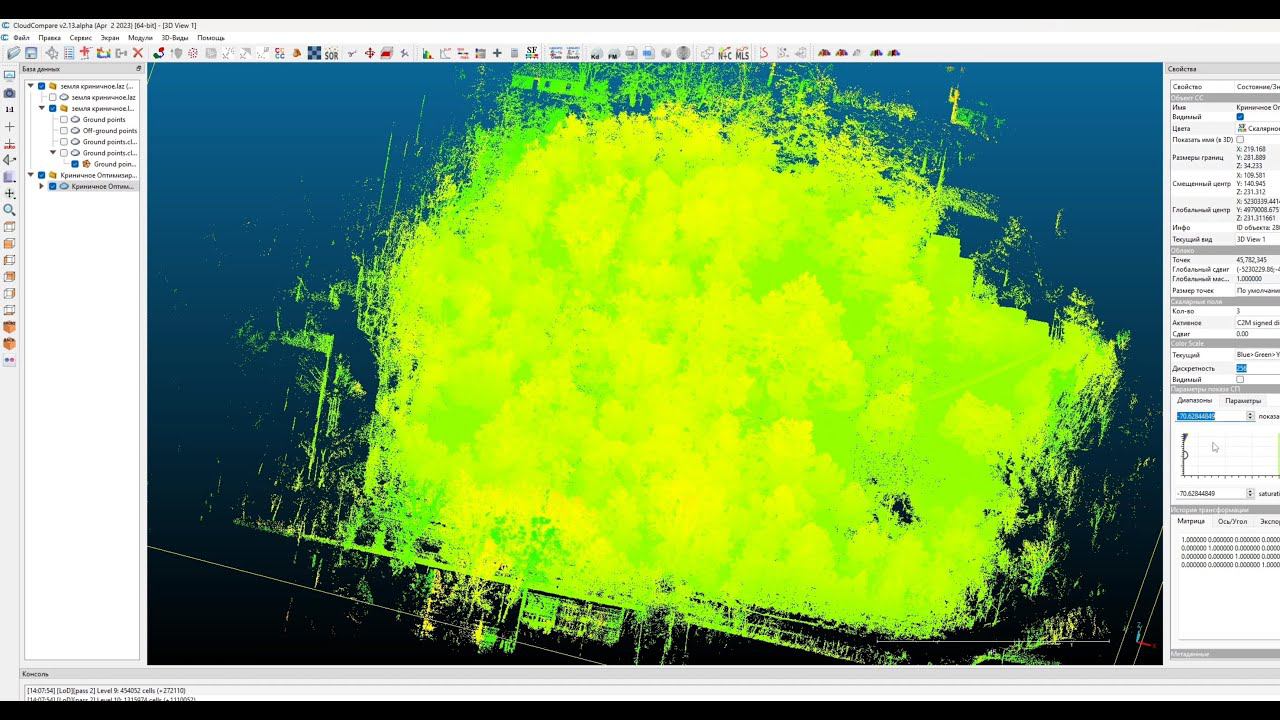Click the camera snapshot icon in left sidebar
The height and width of the screenshot is (720, 1280).
tap(9, 92)
